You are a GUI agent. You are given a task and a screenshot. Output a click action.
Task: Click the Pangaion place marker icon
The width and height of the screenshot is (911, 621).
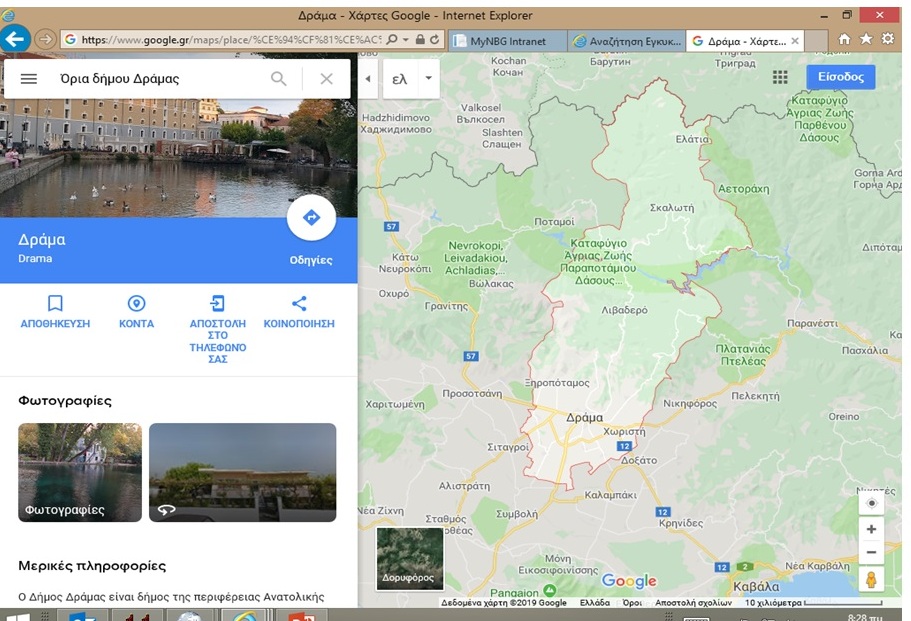549,590
